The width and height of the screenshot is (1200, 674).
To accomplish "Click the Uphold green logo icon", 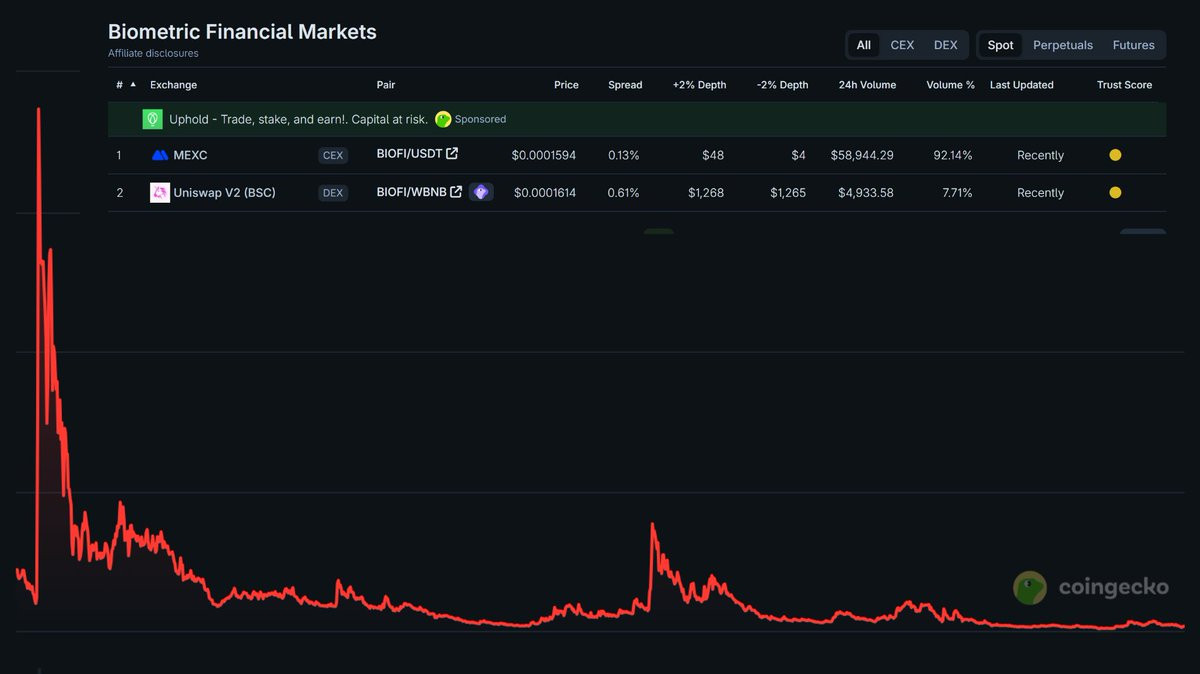I will pos(152,119).
